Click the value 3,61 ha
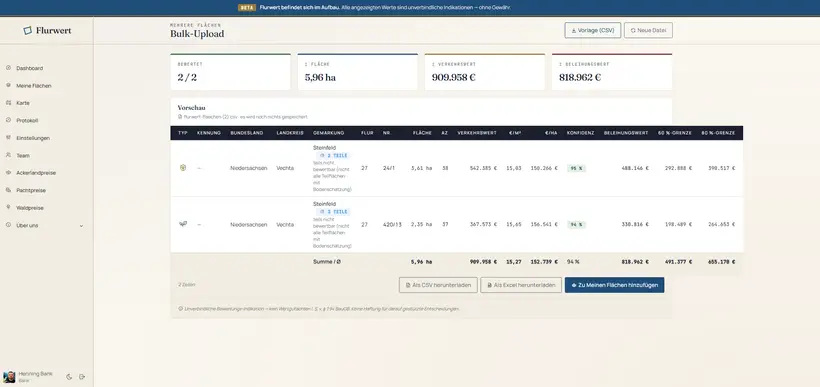 click(x=422, y=168)
